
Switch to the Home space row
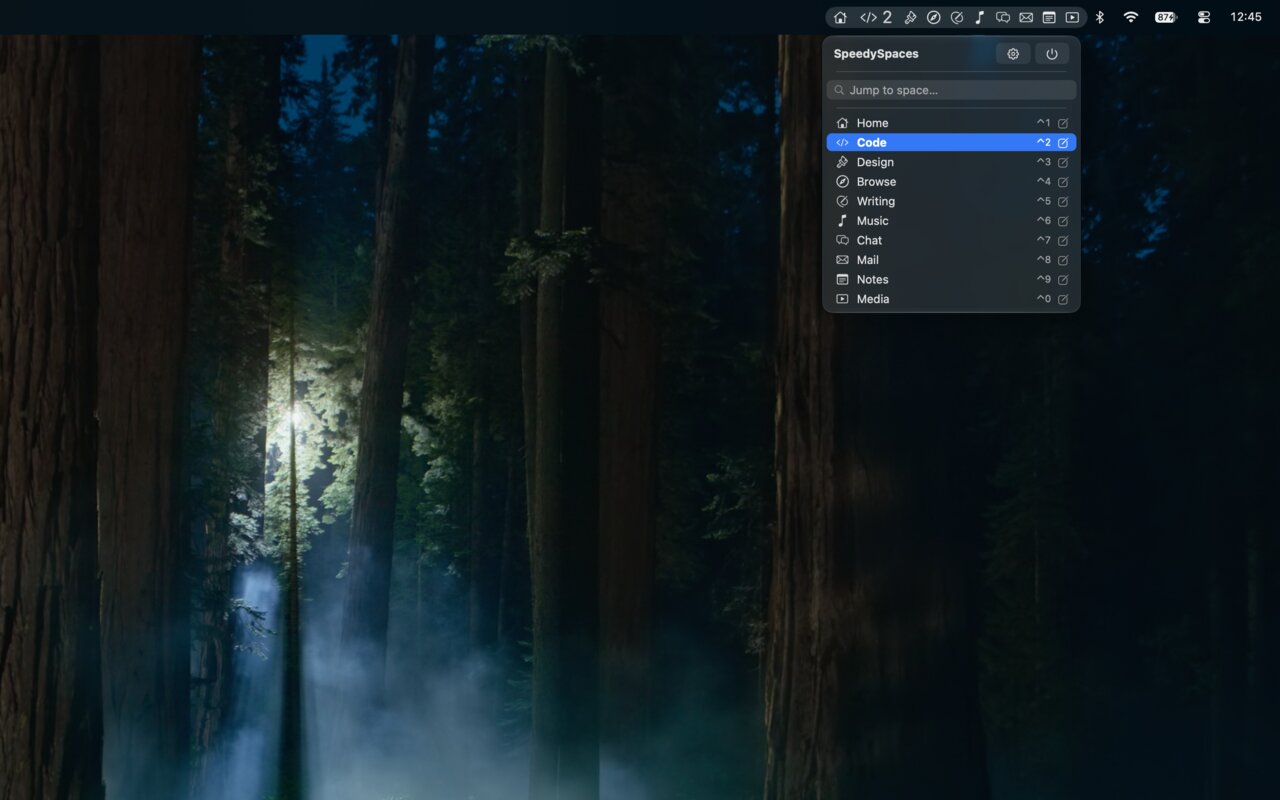(952, 123)
